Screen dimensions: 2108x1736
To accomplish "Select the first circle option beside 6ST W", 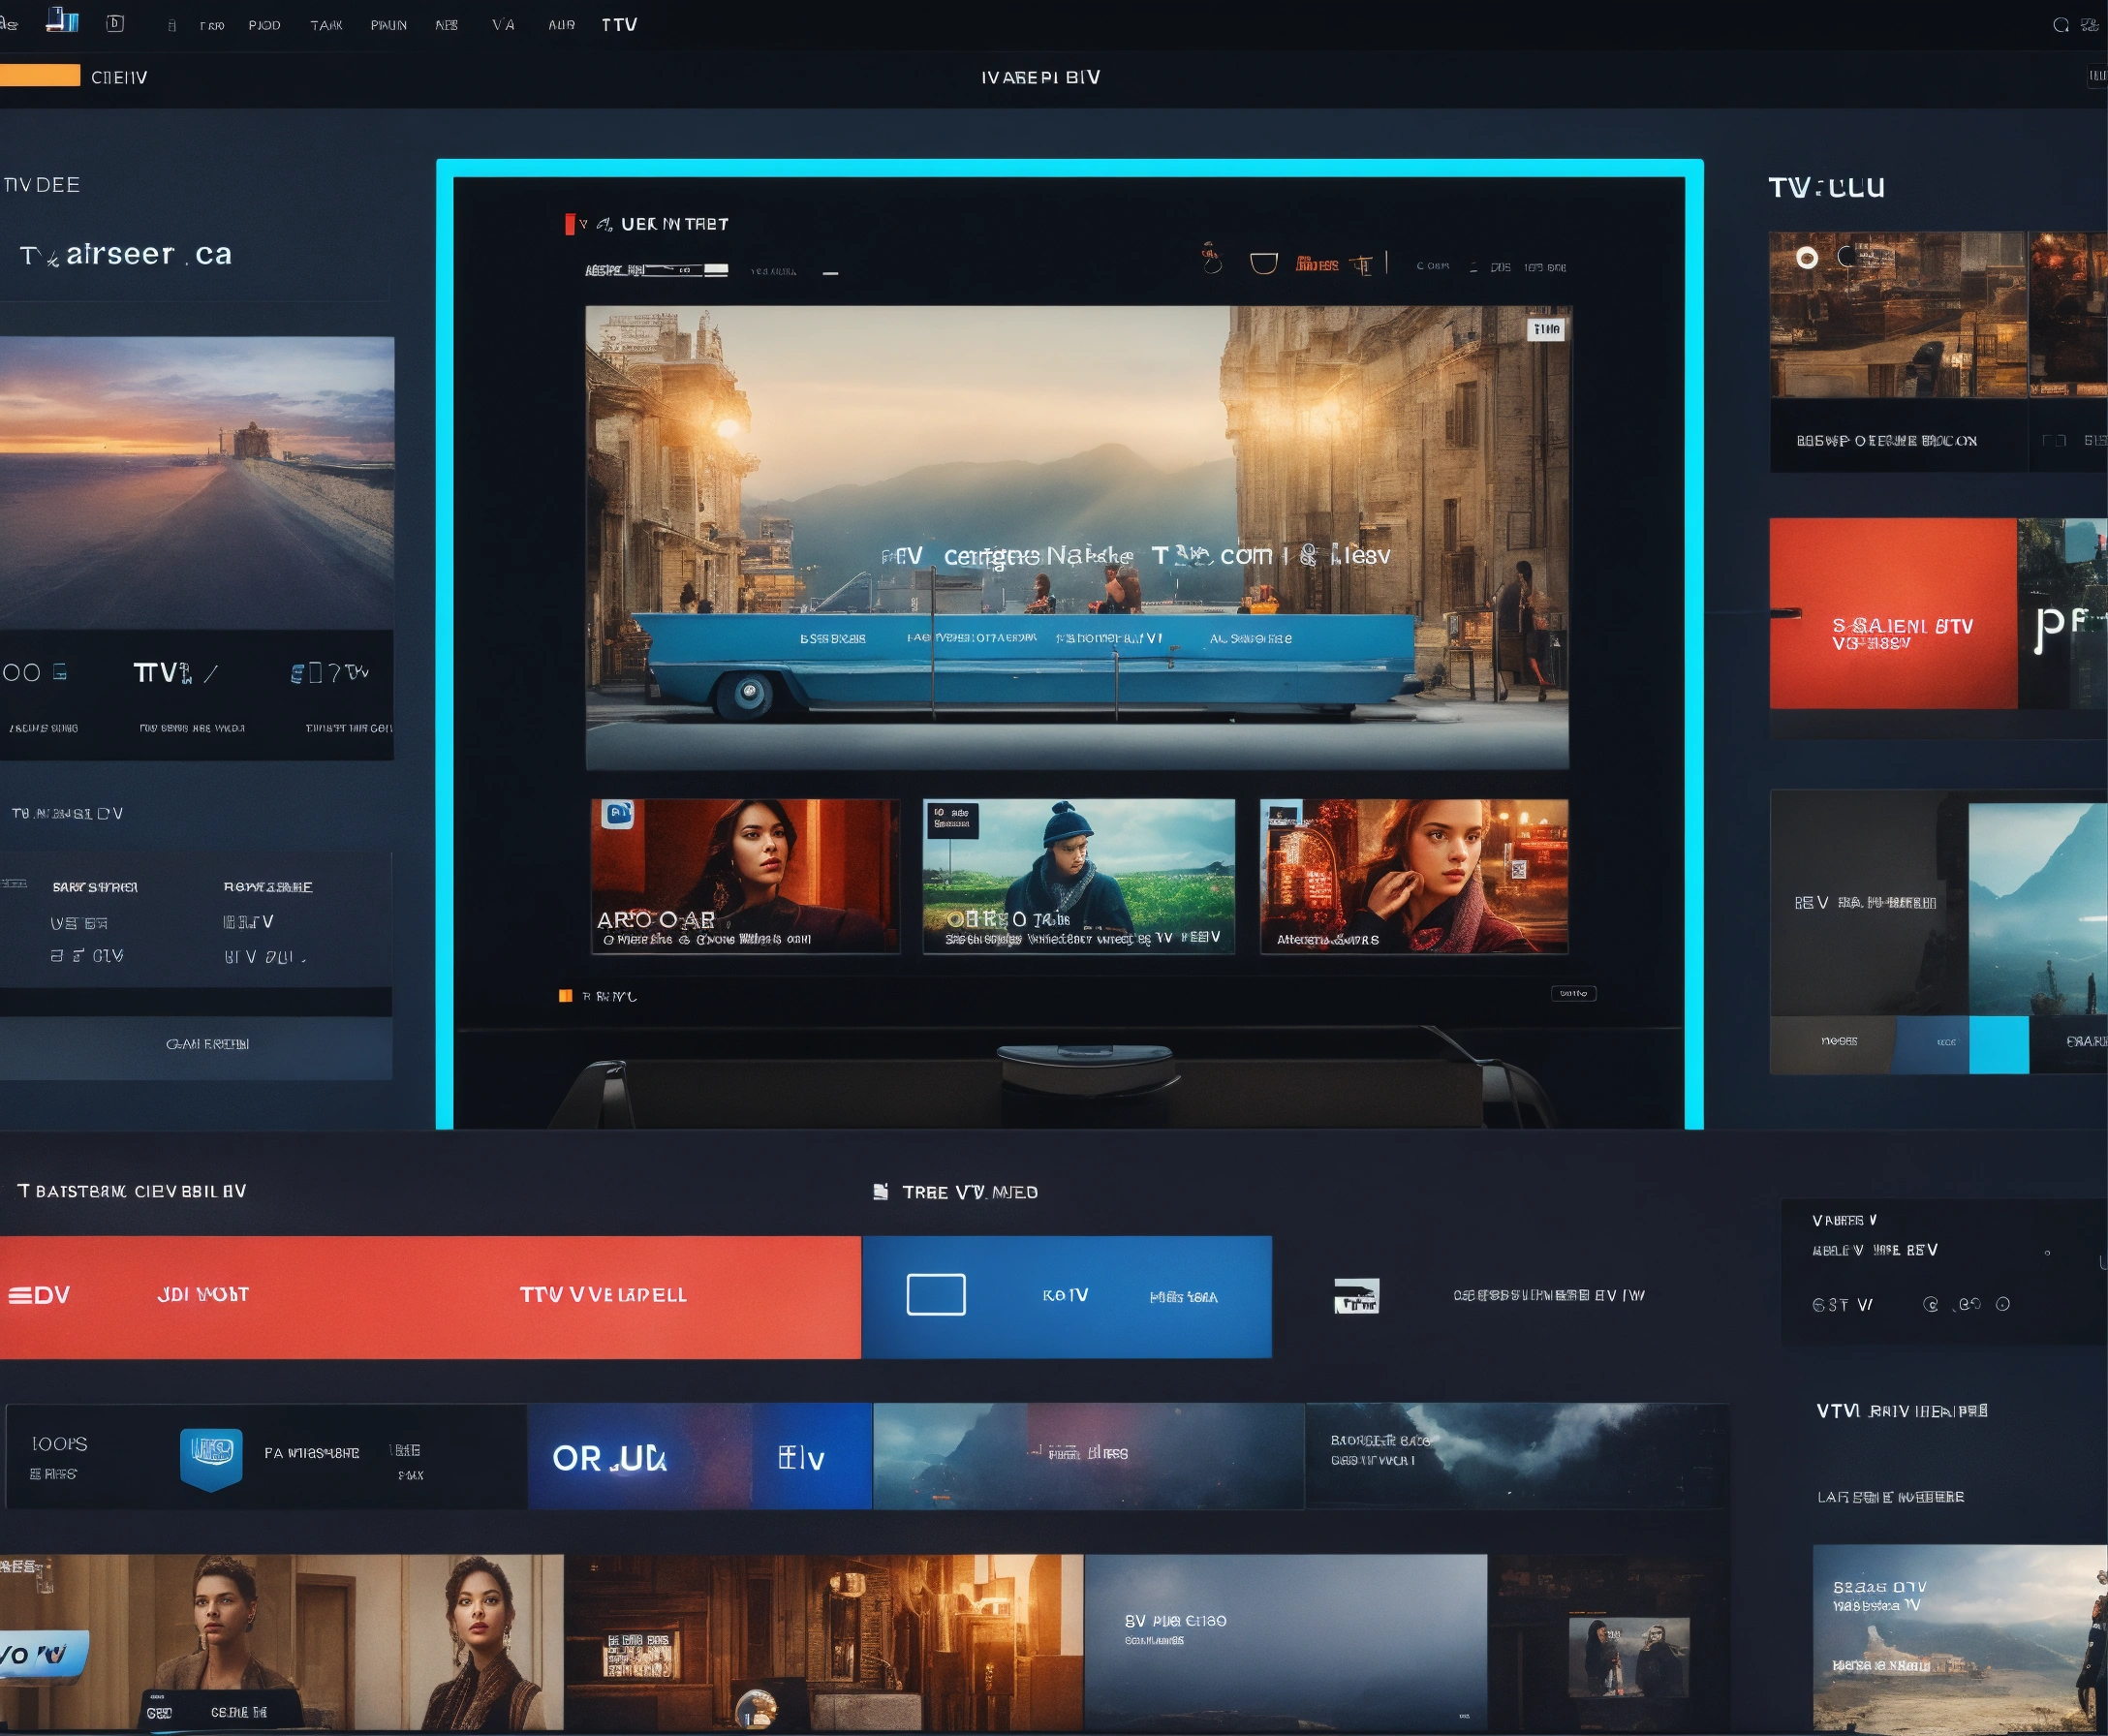I will 1931,1304.
